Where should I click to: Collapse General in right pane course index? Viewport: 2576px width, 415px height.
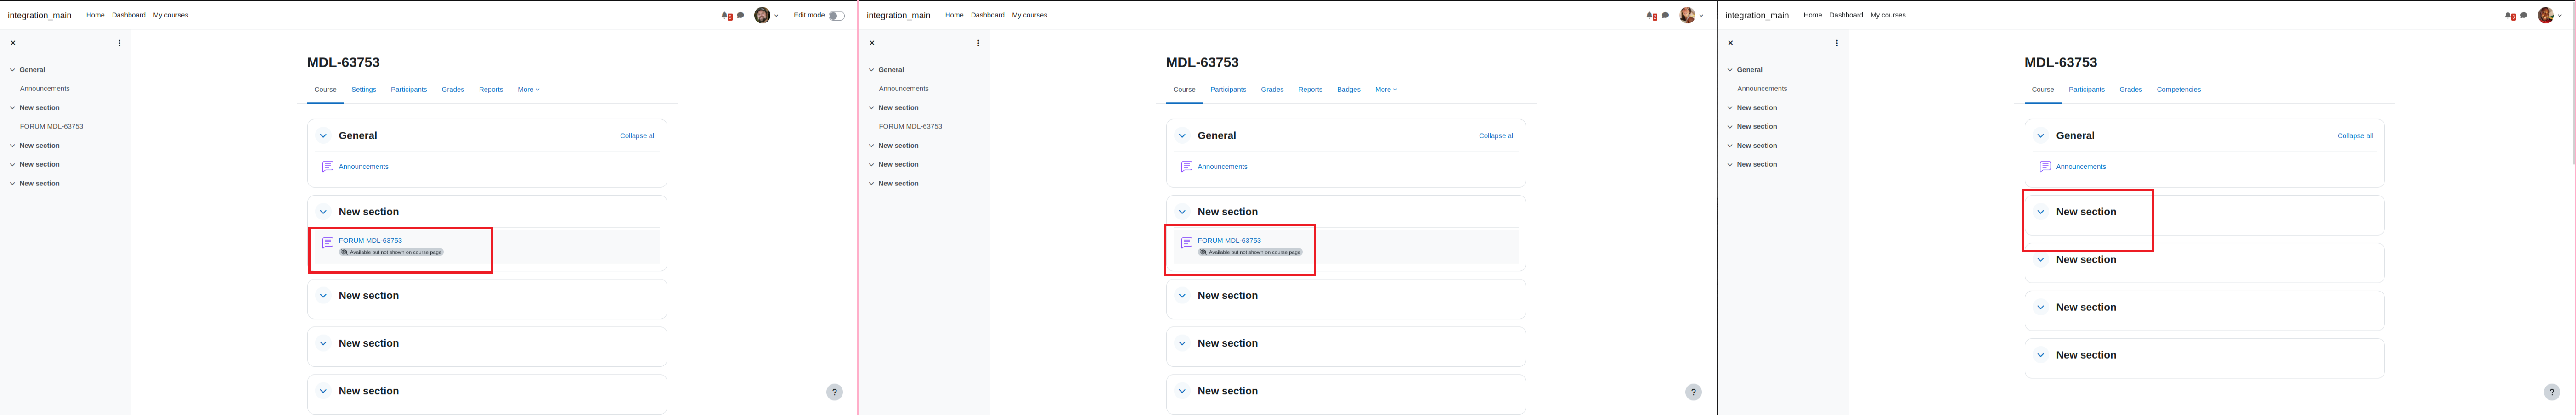(1730, 70)
